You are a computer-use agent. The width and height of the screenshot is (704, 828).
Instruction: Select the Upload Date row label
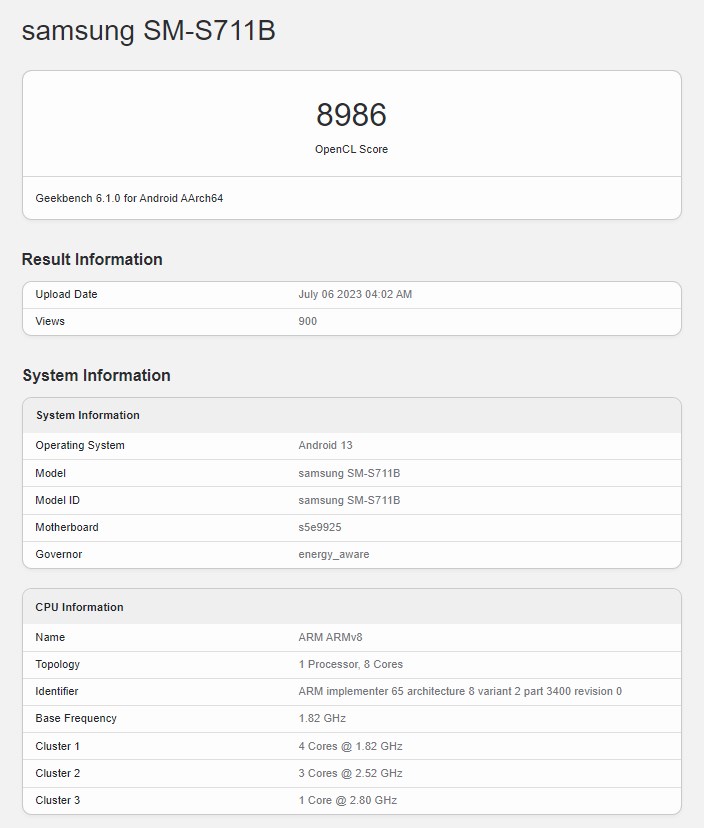click(66, 294)
